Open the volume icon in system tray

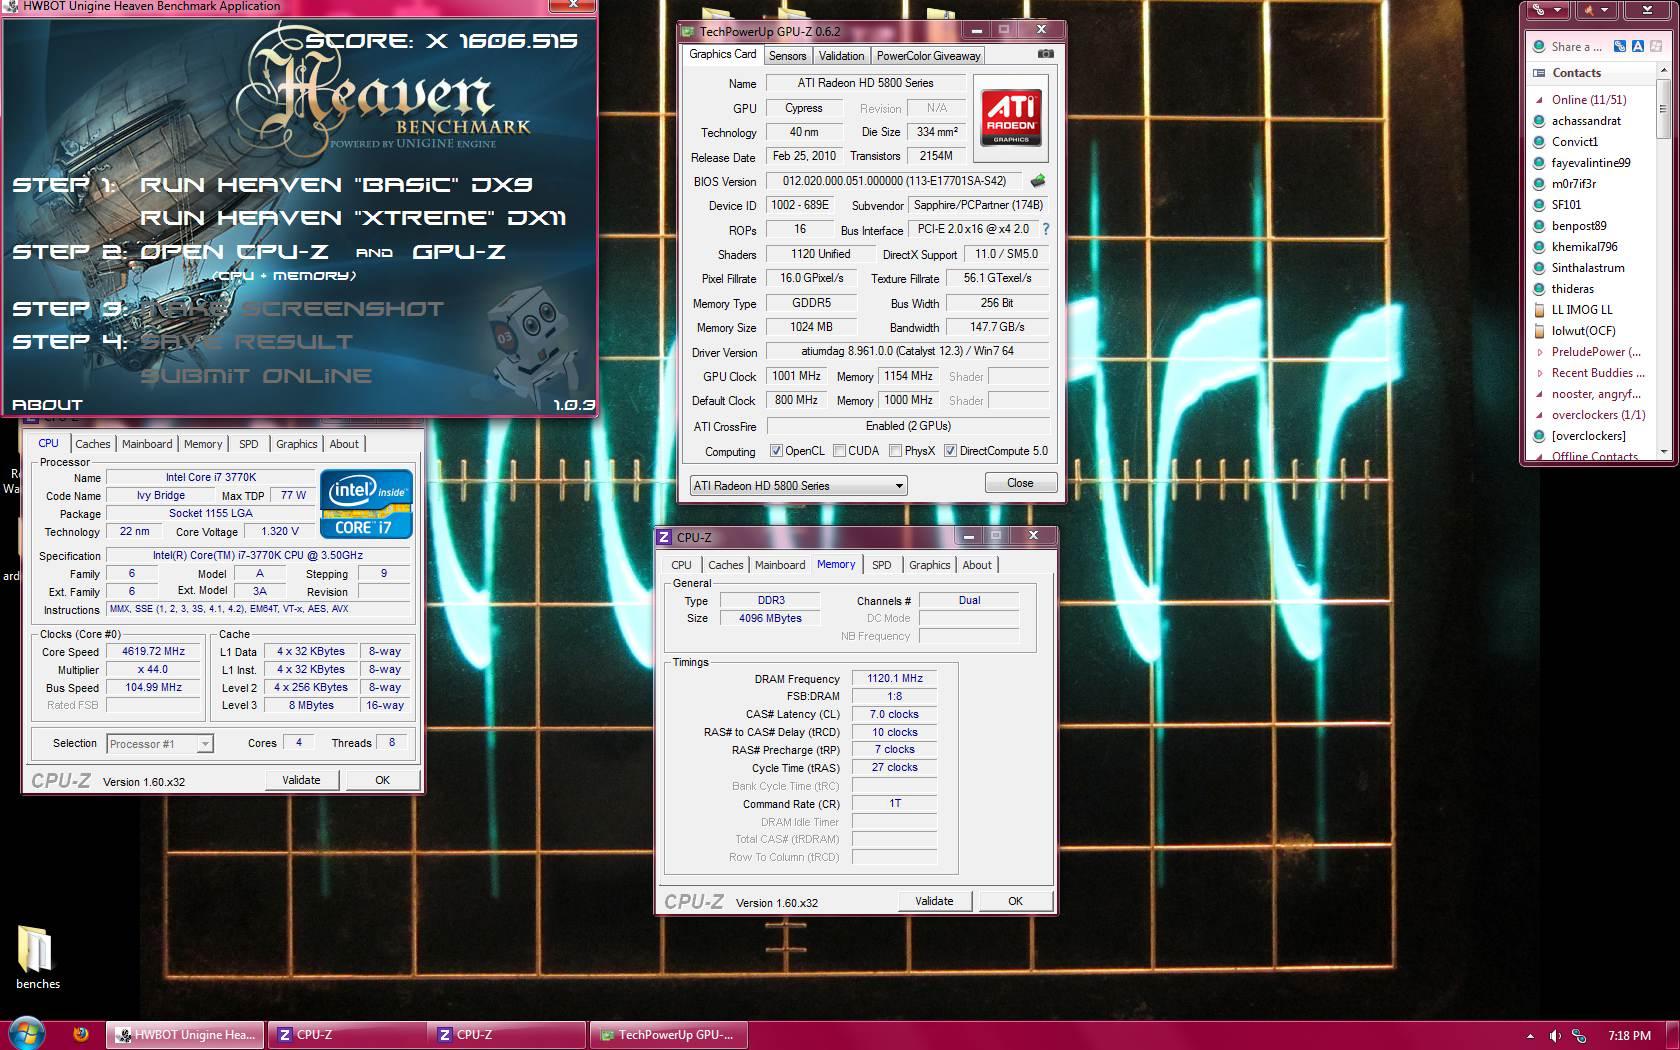click(1554, 1036)
